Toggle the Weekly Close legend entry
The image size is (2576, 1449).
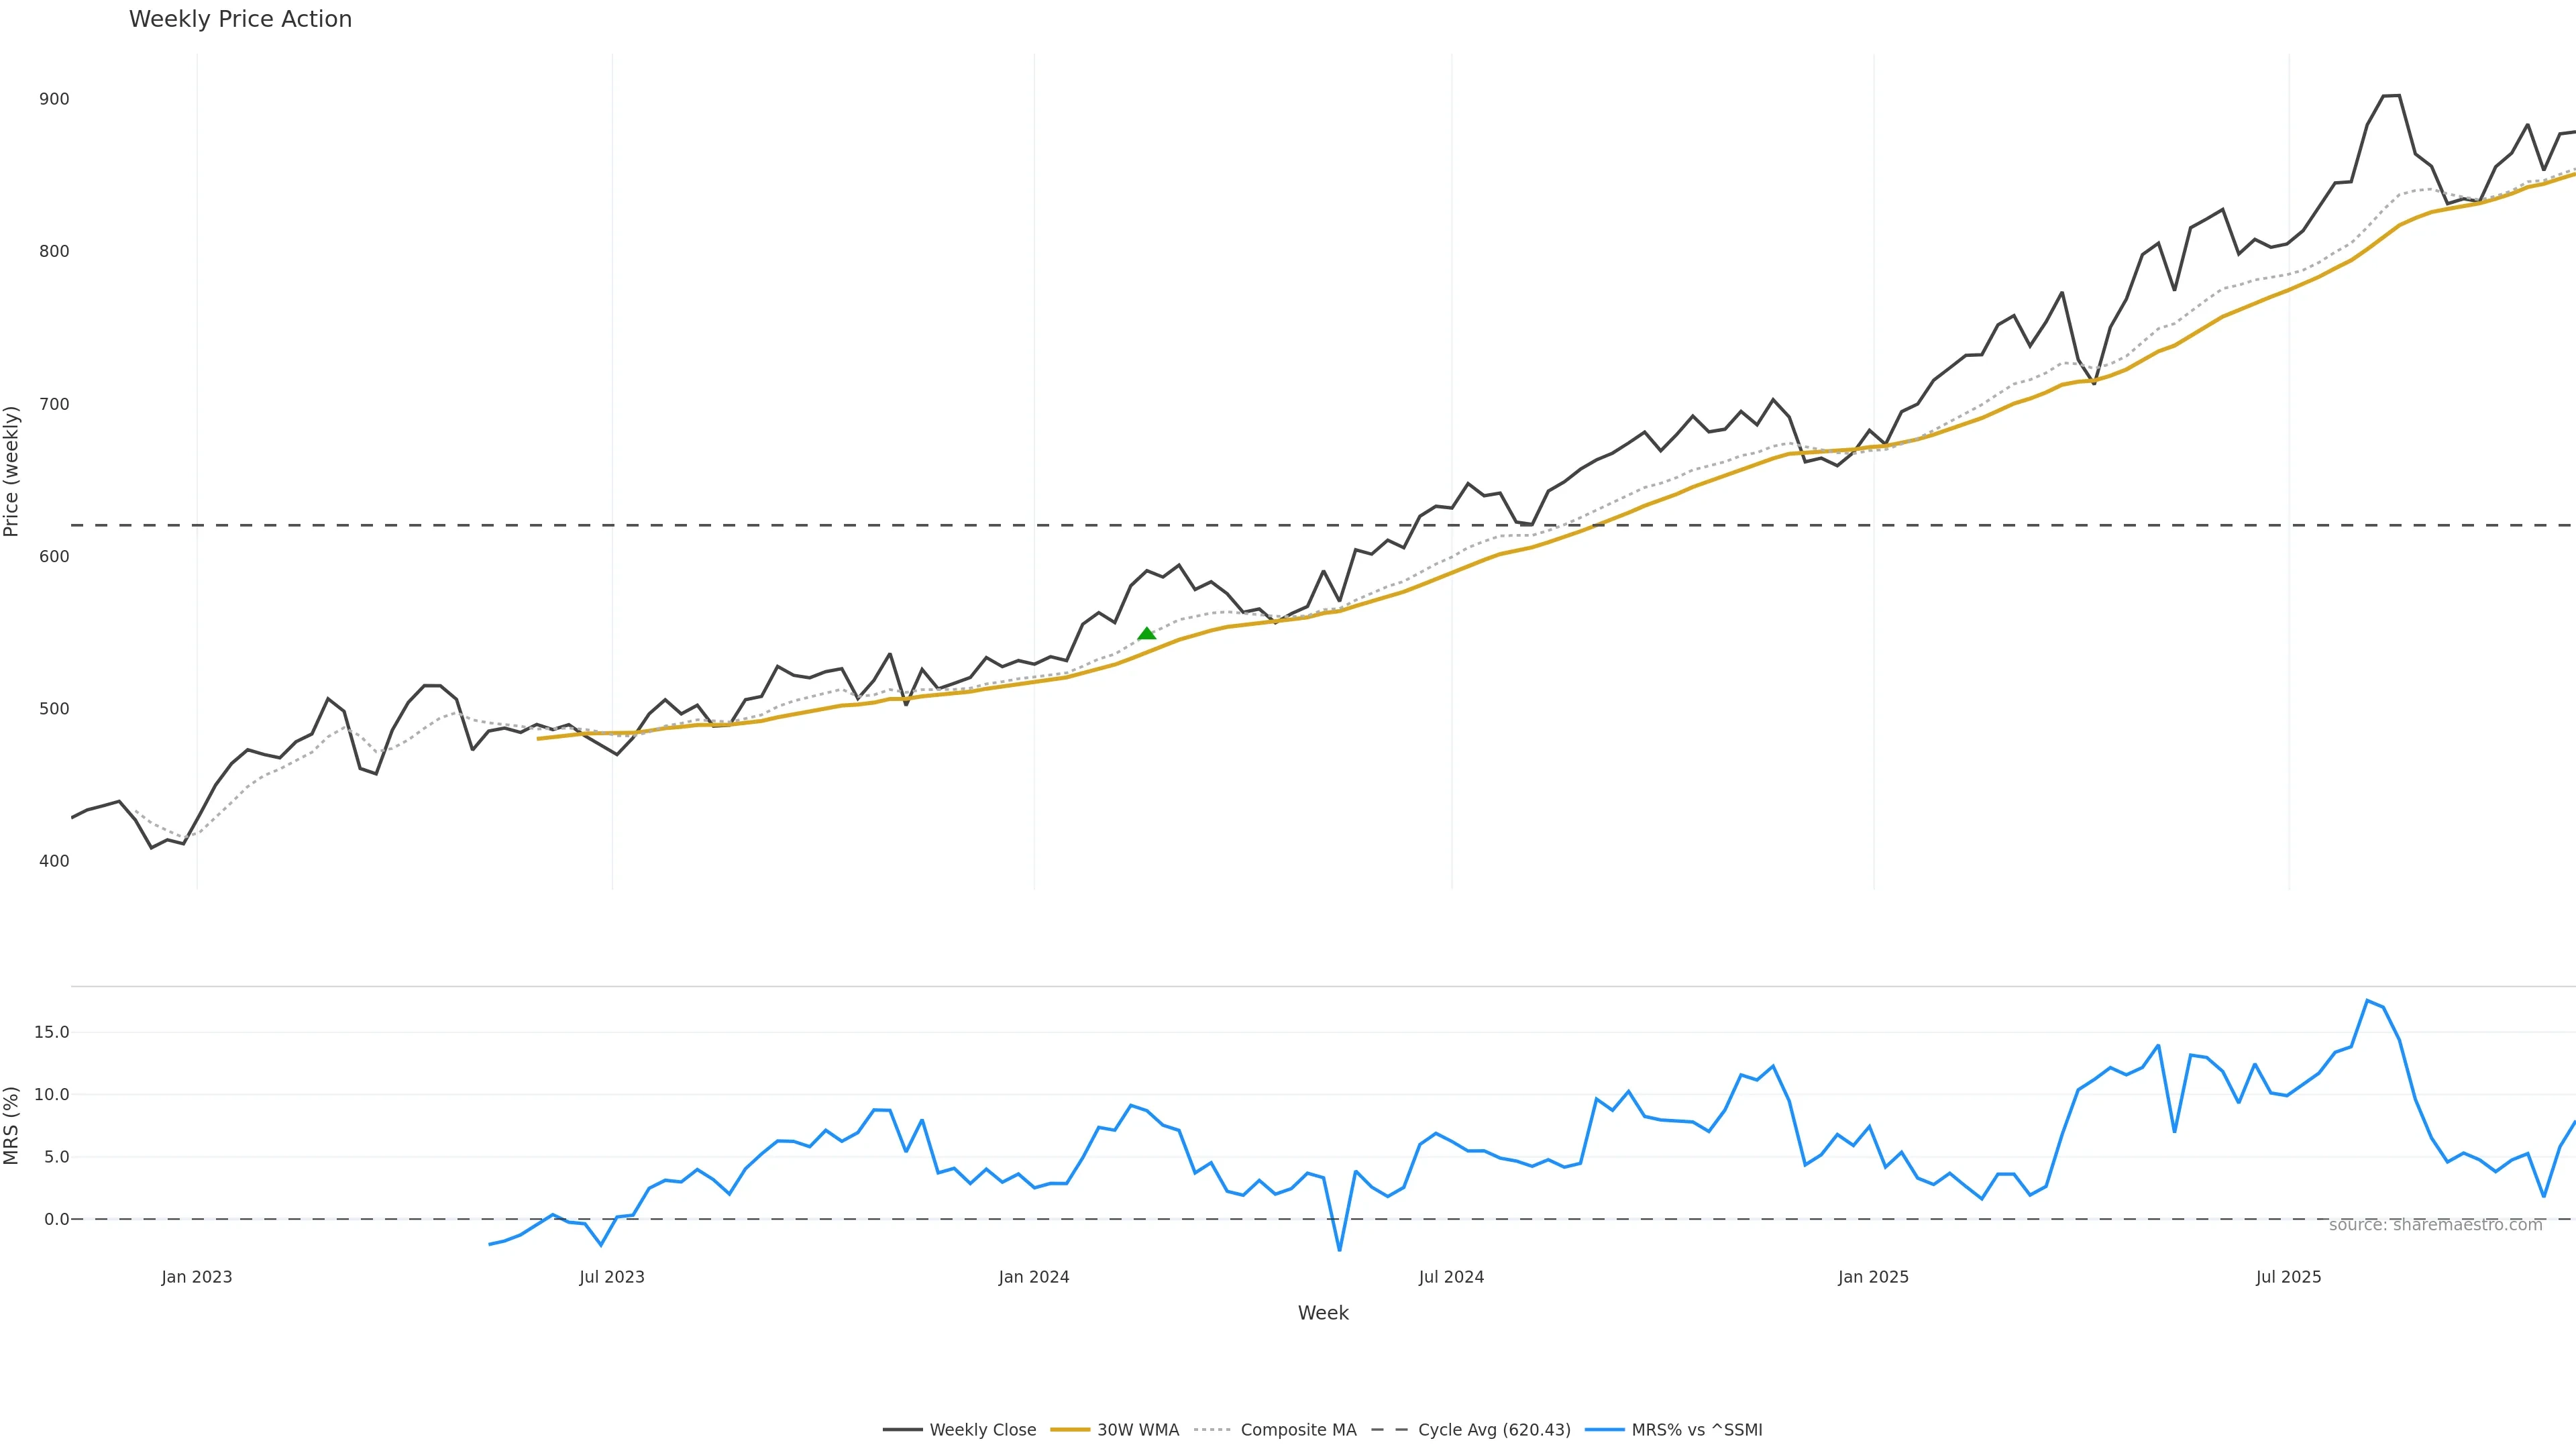pyautogui.click(x=982, y=1430)
